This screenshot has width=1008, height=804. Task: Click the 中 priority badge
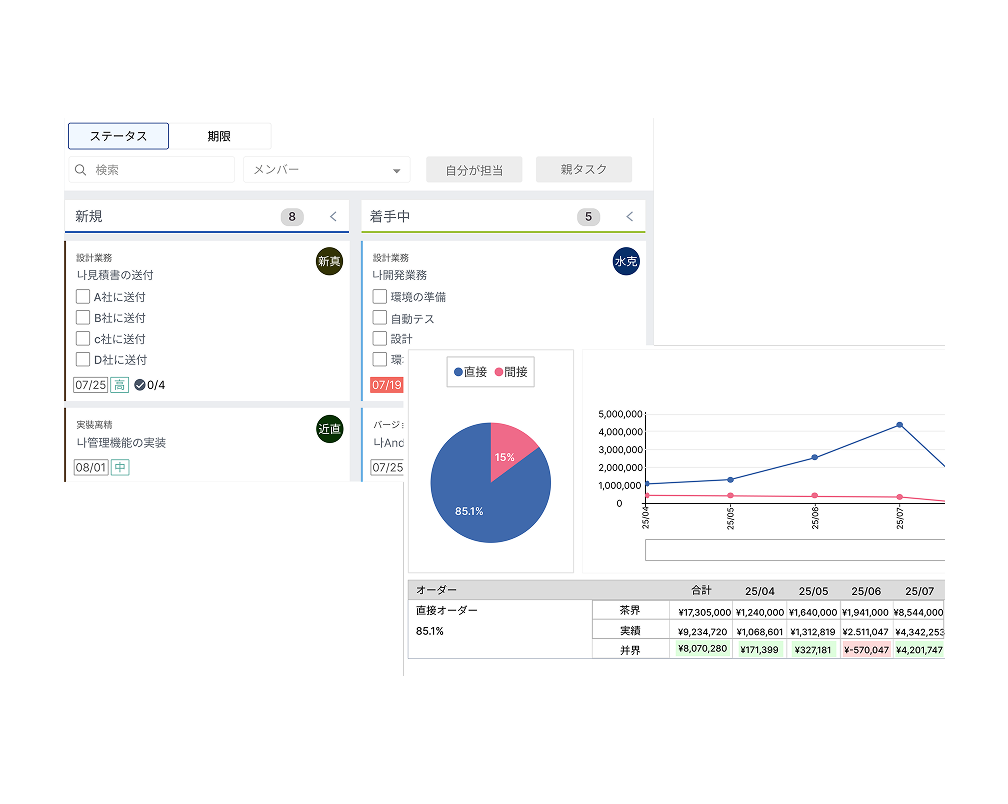pos(120,467)
